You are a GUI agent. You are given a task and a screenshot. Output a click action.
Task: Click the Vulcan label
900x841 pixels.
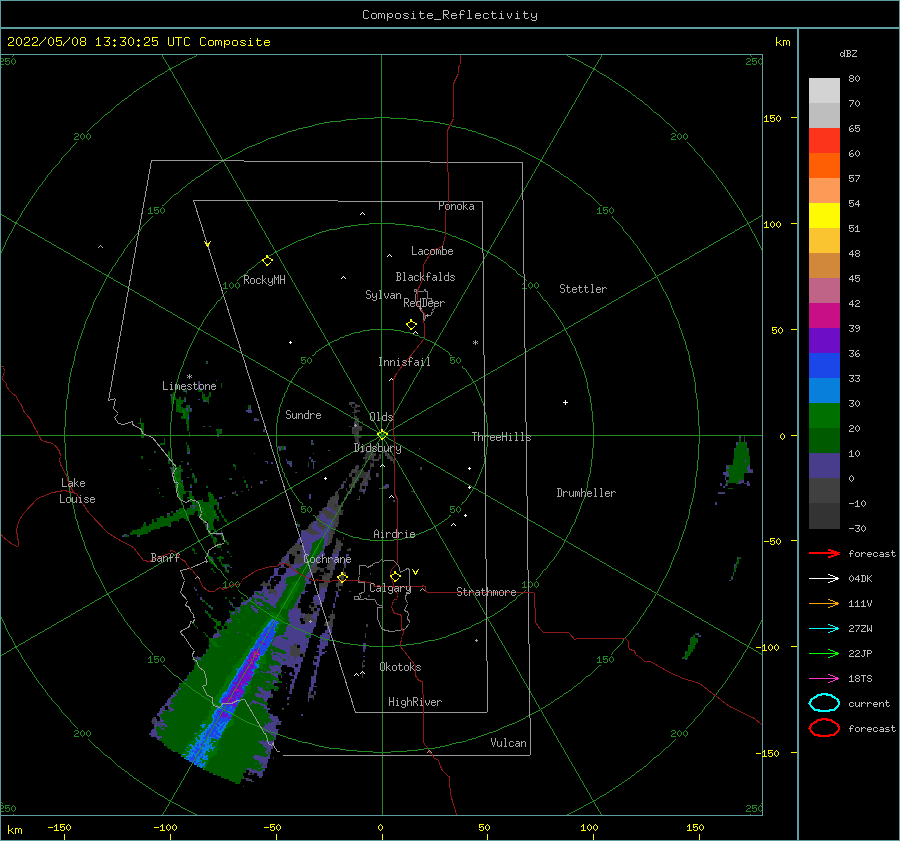pos(509,743)
